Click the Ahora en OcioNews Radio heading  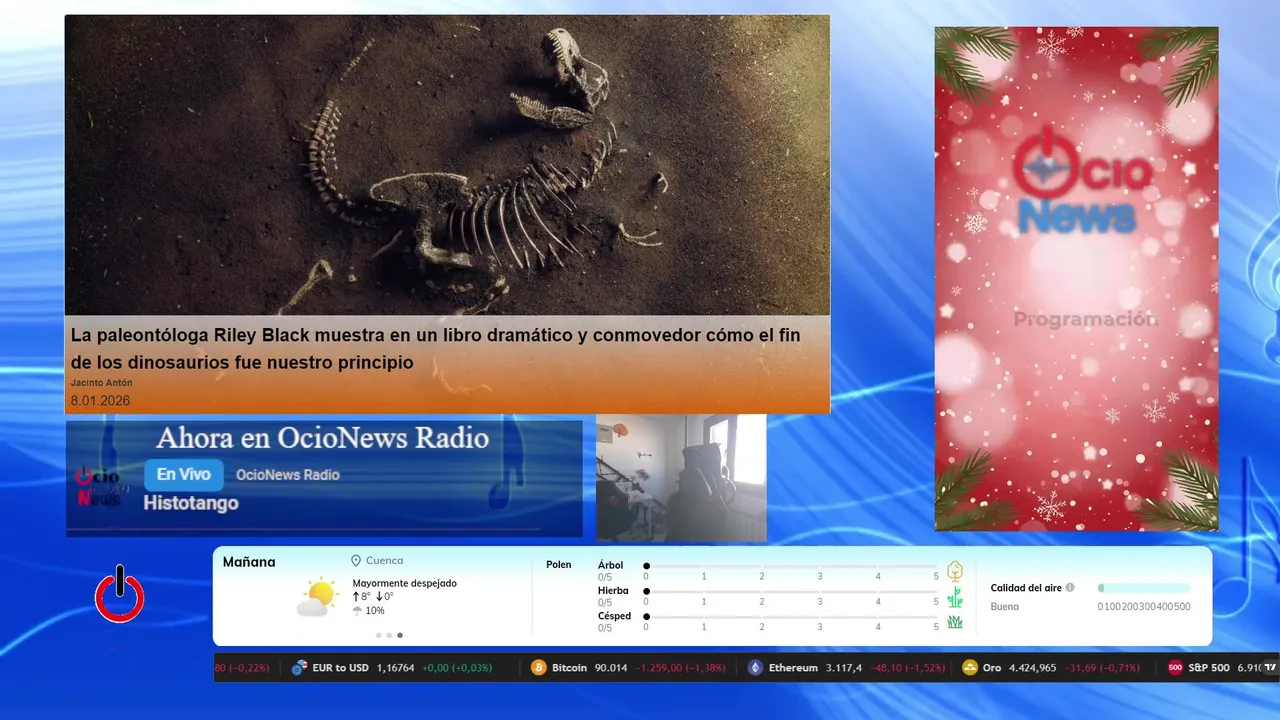point(323,438)
